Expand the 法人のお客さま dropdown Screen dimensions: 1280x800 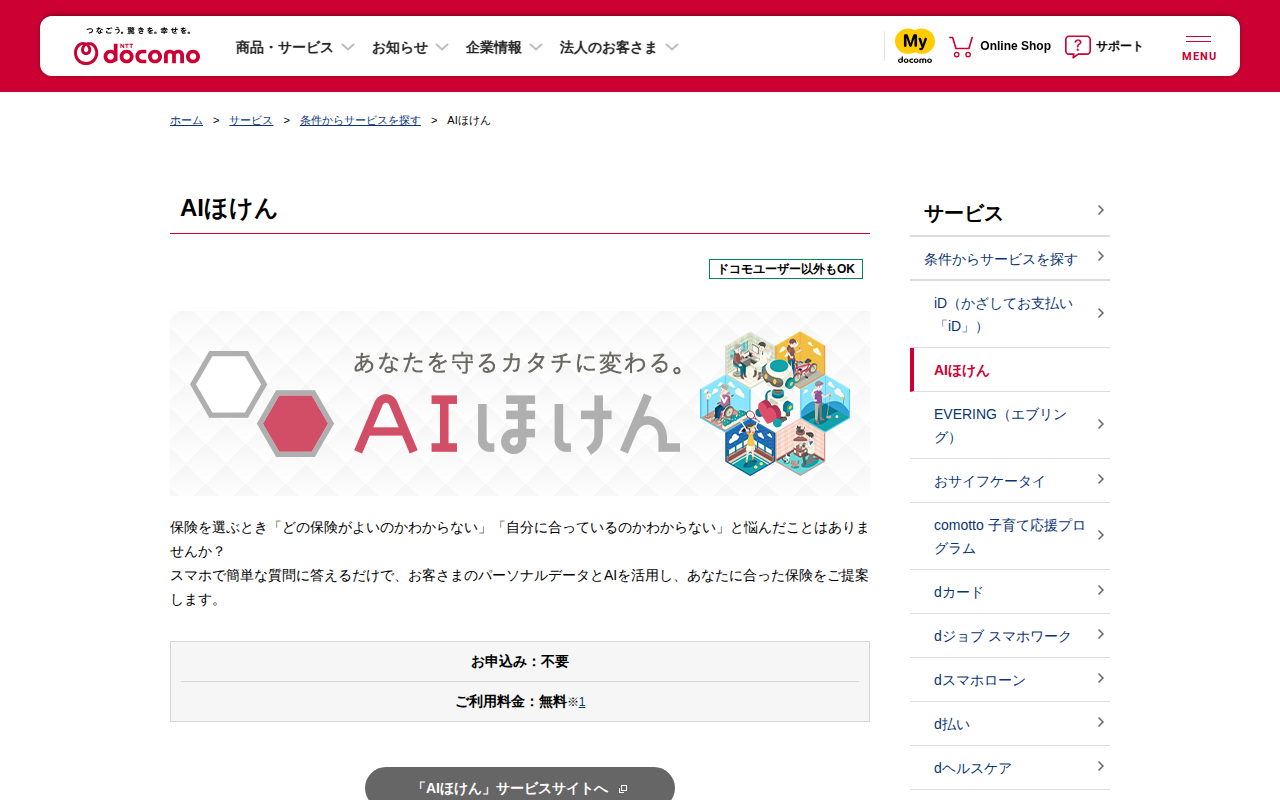click(x=672, y=47)
